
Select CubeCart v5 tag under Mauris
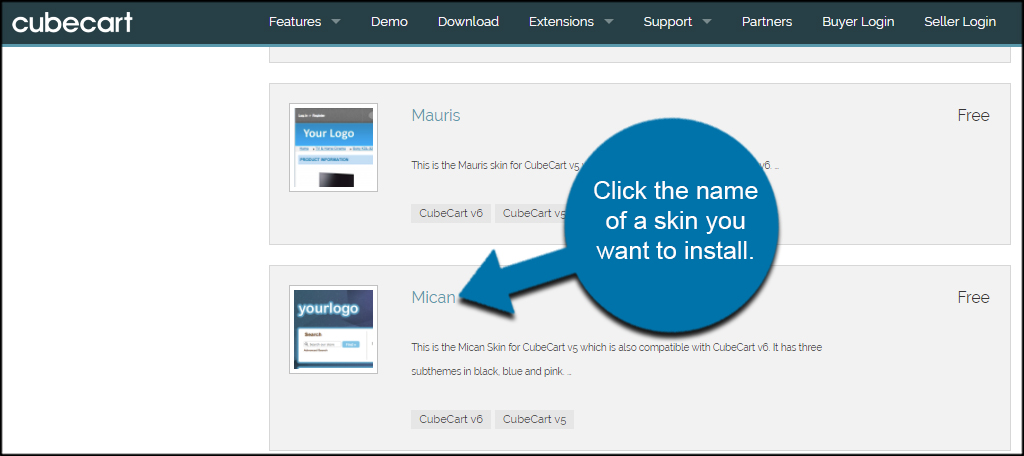(530, 214)
